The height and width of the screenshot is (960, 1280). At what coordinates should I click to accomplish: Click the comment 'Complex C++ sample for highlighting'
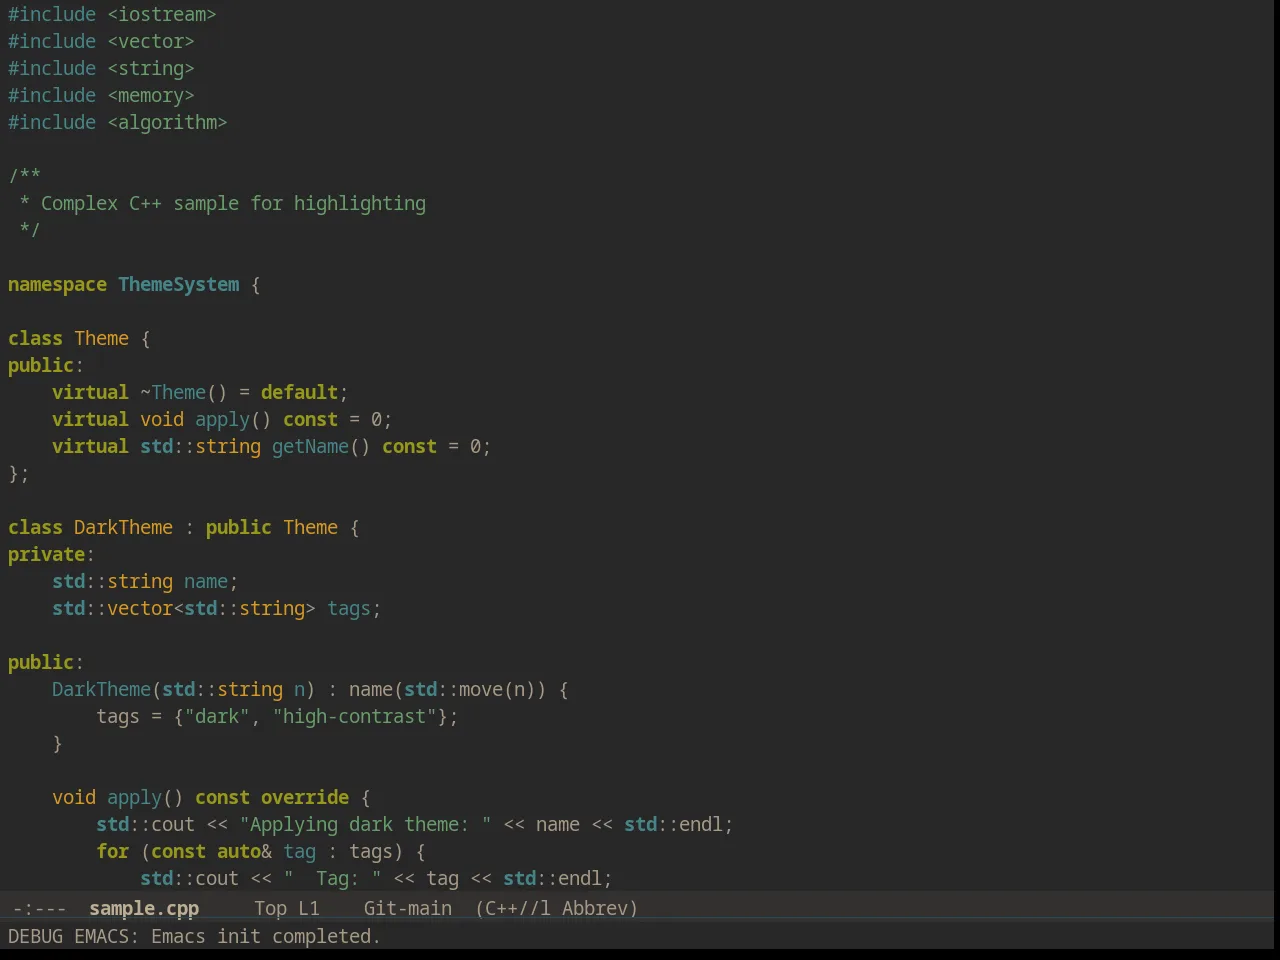[233, 203]
